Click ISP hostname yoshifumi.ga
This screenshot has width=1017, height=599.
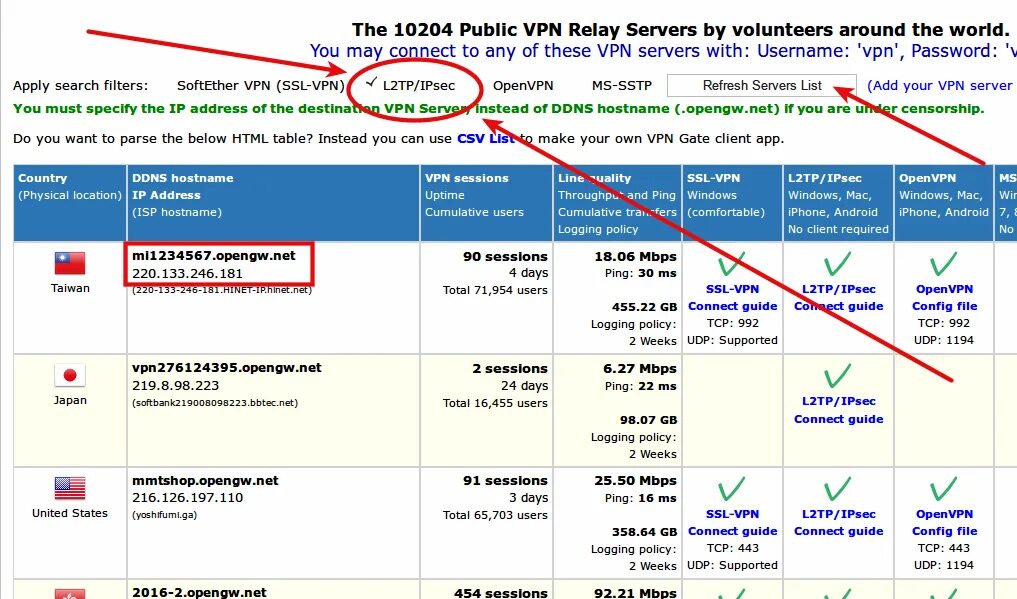coord(165,515)
